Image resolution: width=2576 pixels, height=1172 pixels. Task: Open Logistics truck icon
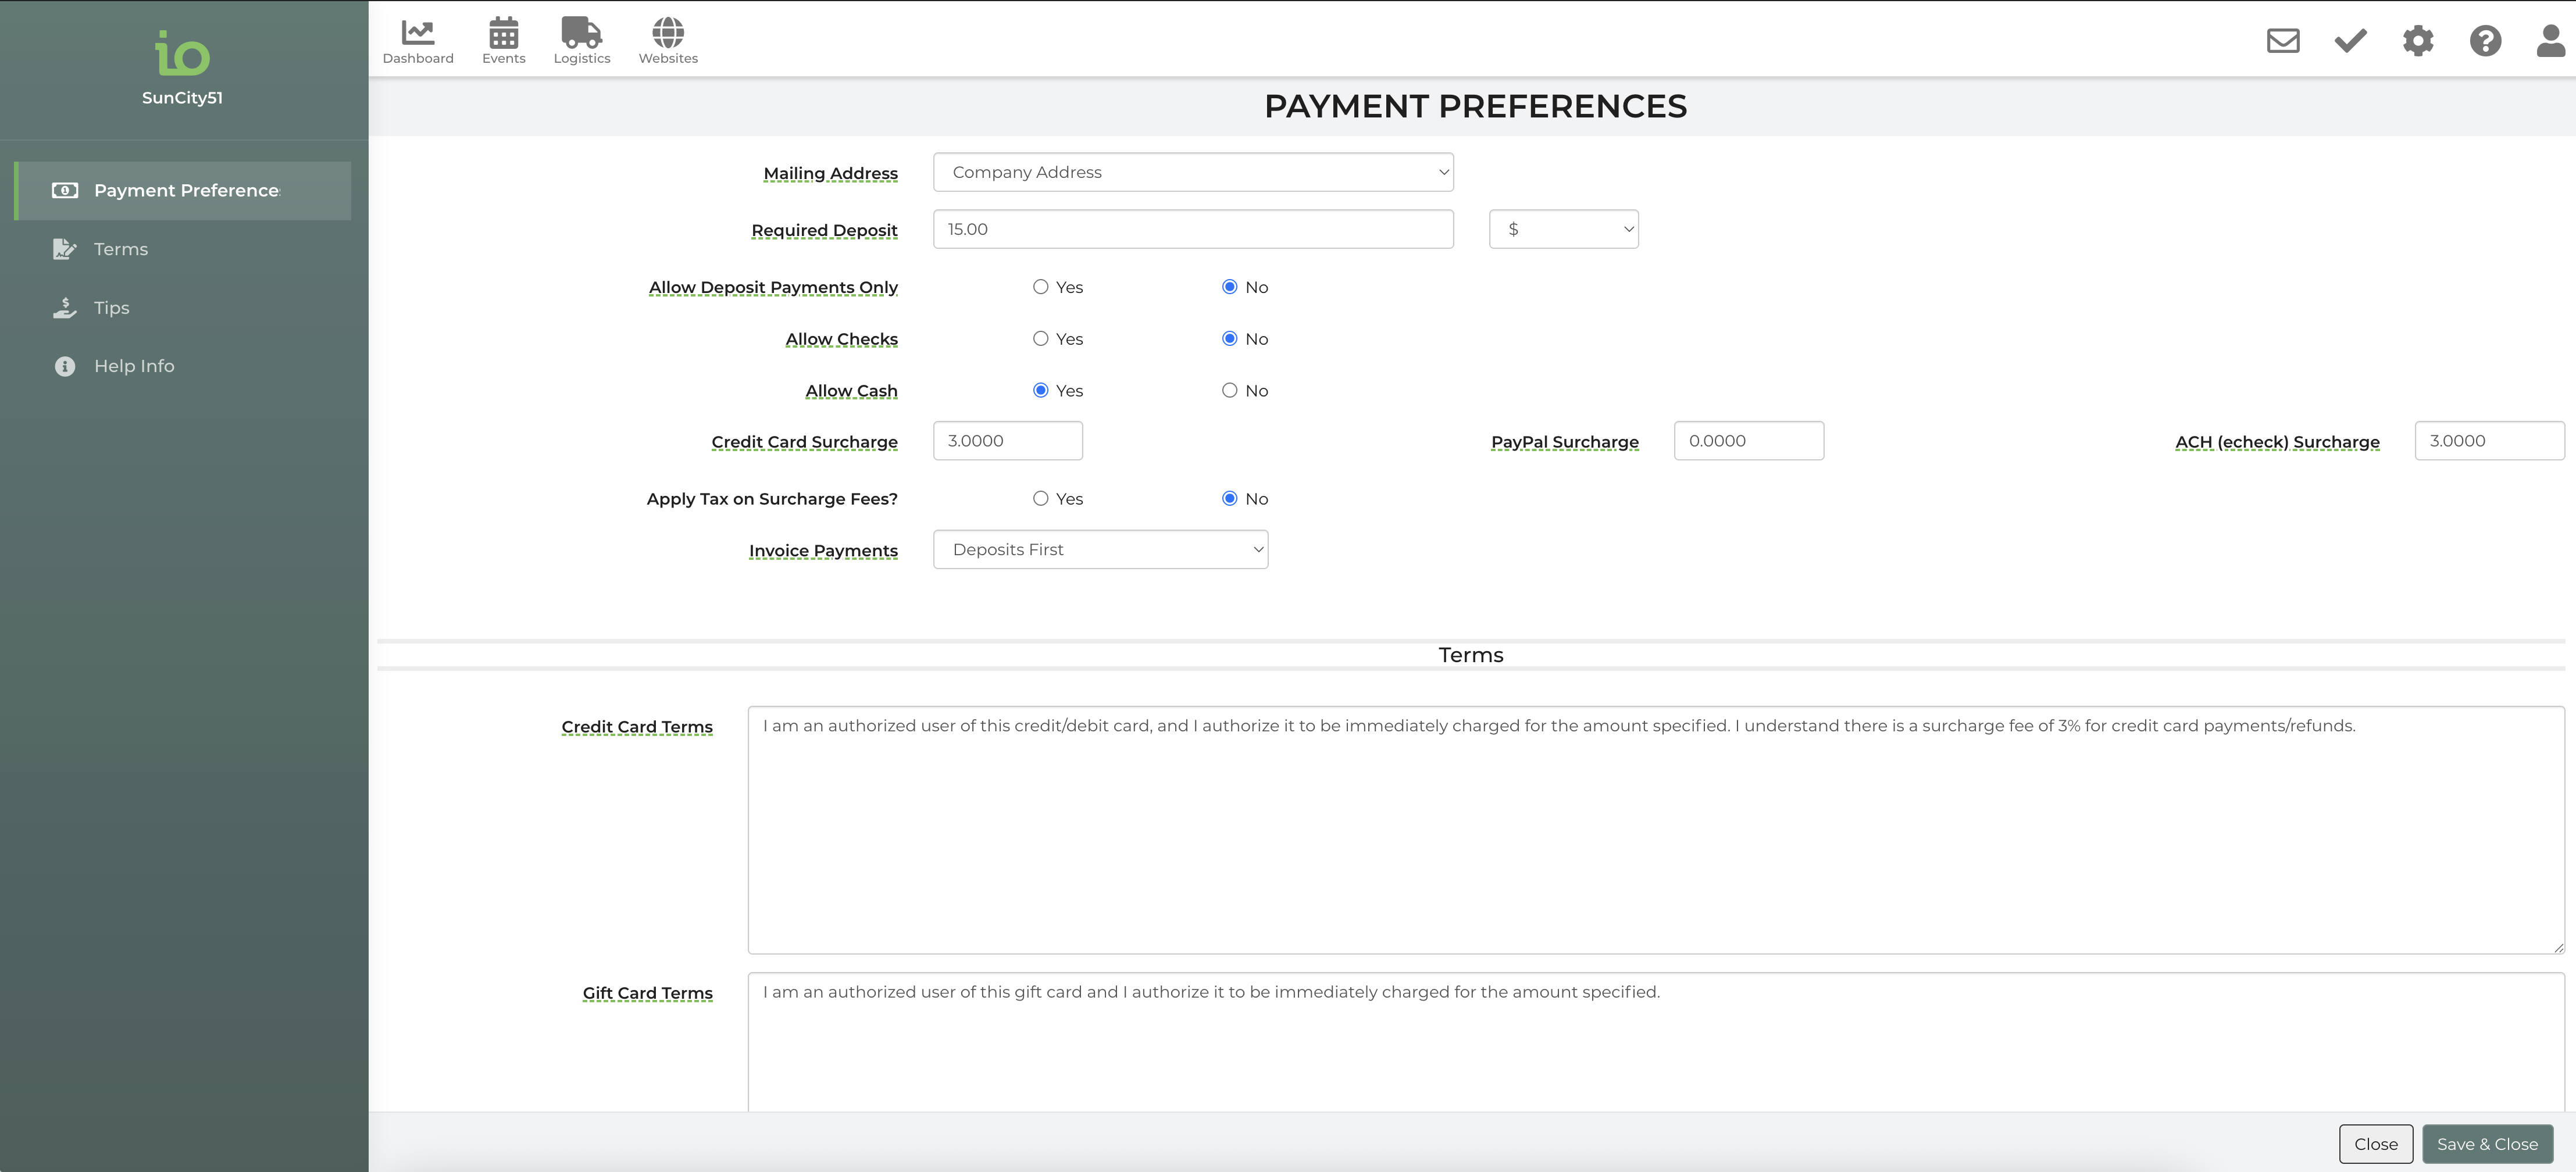[x=581, y=40]
